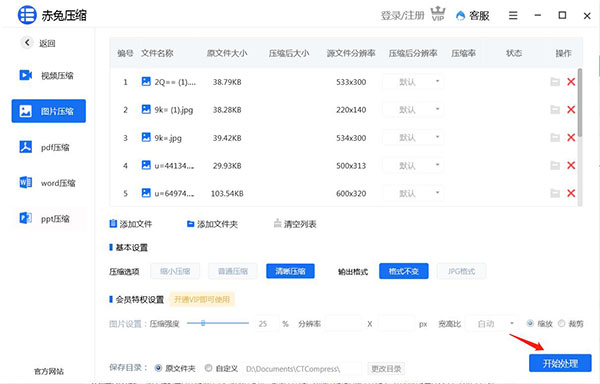Image resolution: width=600 pixels, height=384 pixels.
Task: Open 视频压缩 video compression
Action: 49,75
